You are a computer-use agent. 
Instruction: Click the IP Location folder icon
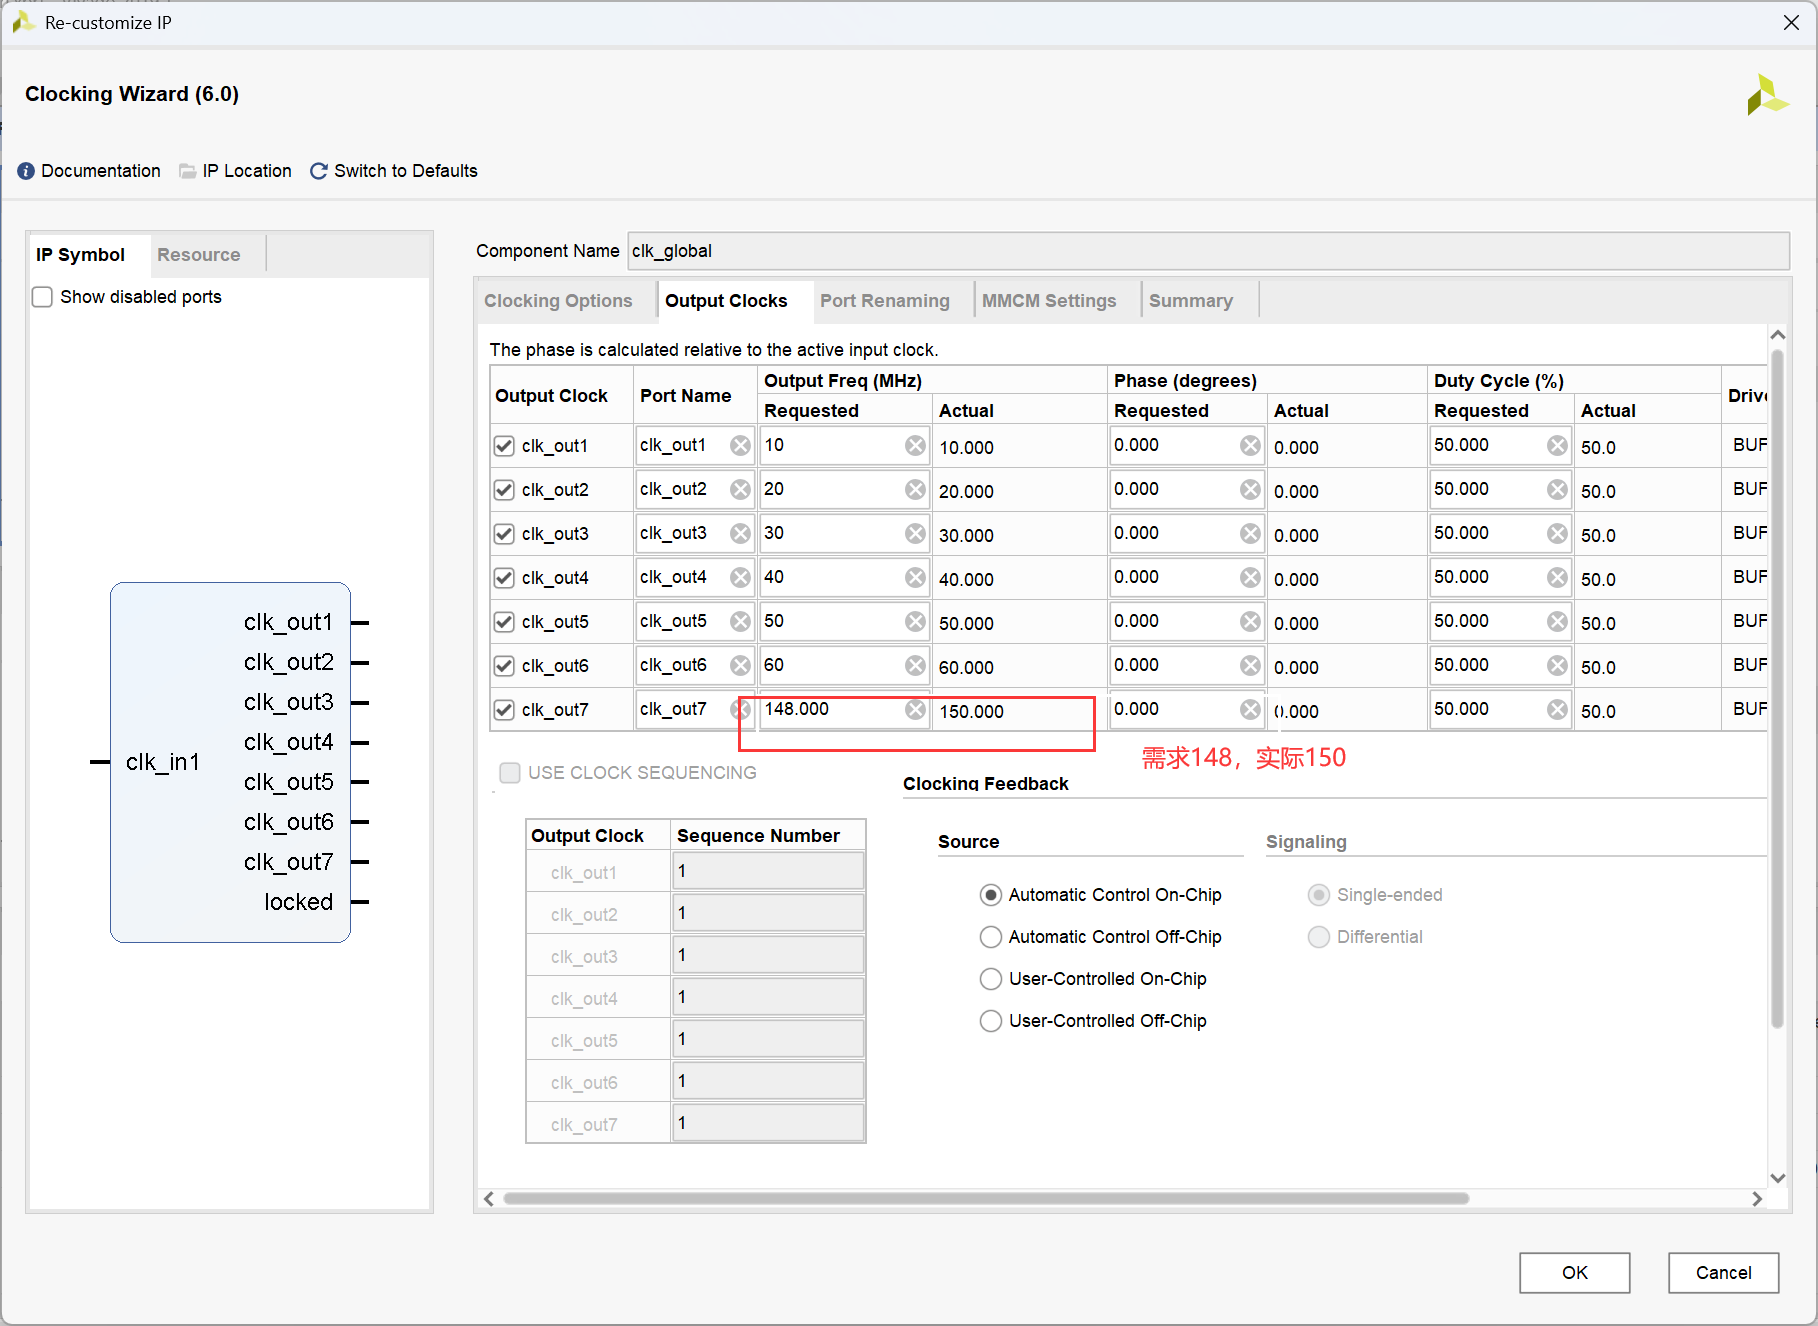pos(187,171)
